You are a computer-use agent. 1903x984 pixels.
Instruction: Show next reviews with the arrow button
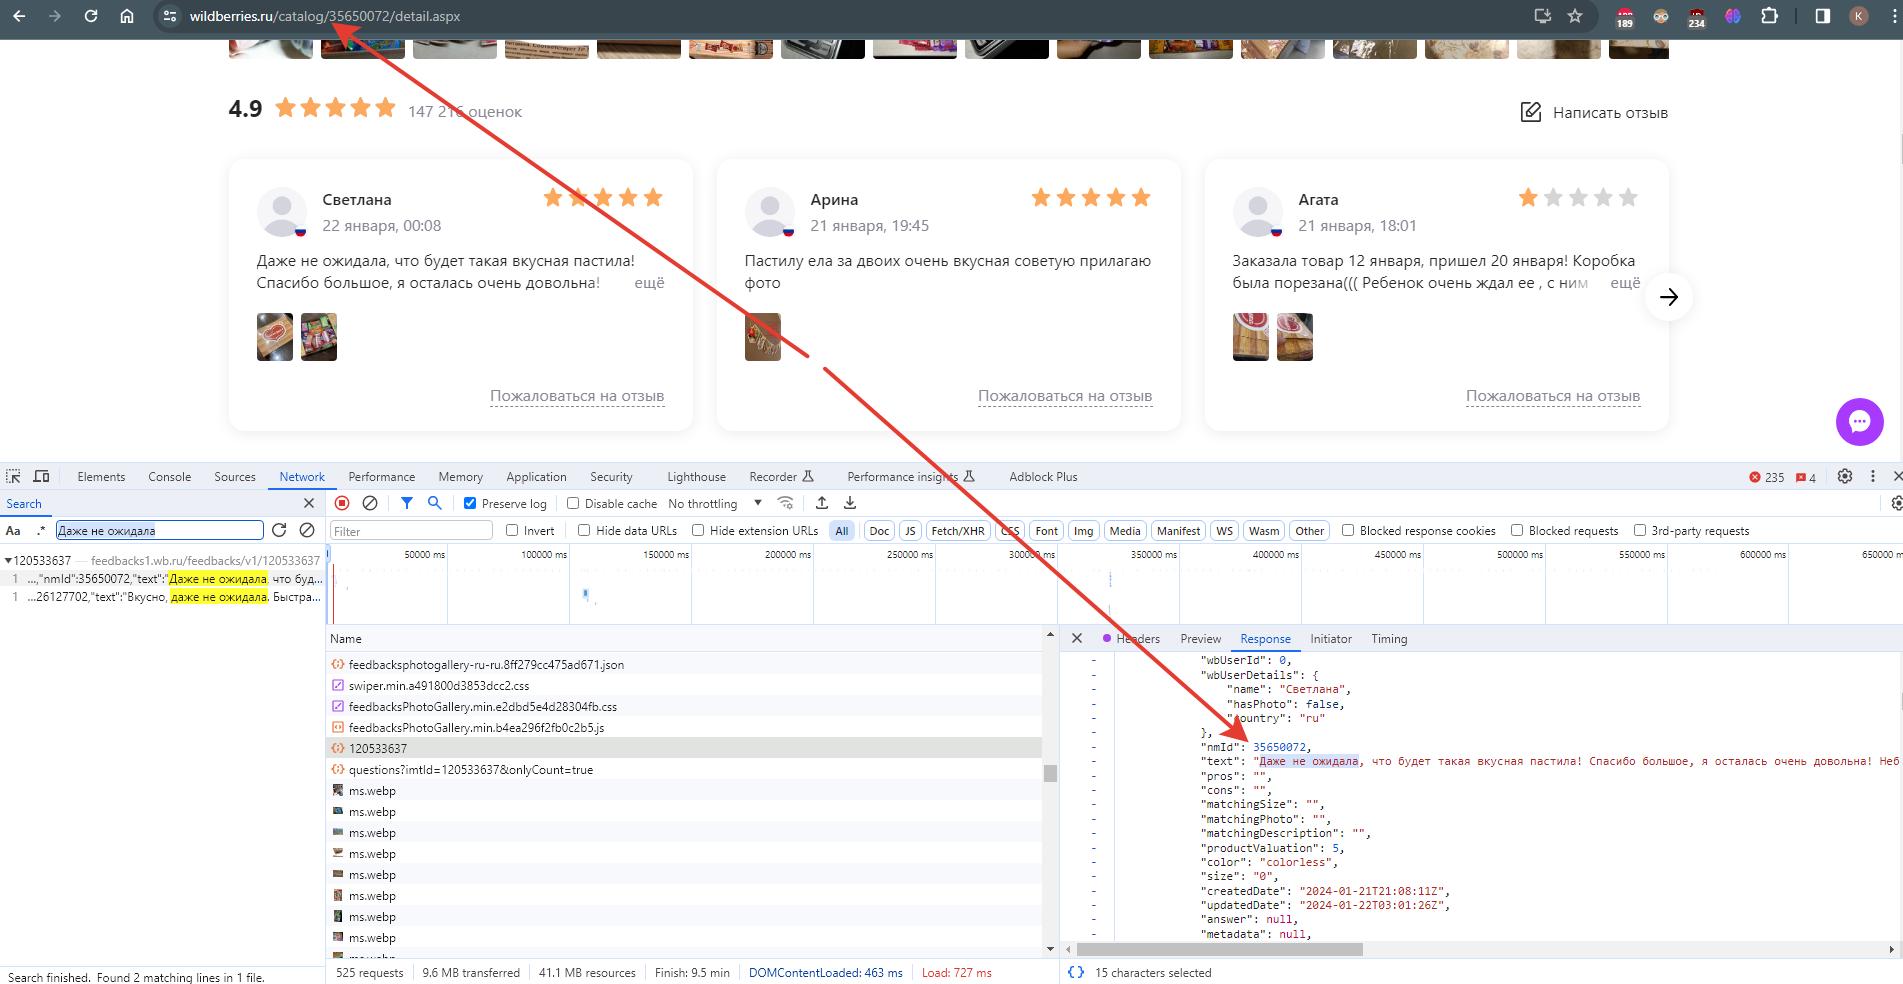pyautogui.click(x=1669, y=297)
